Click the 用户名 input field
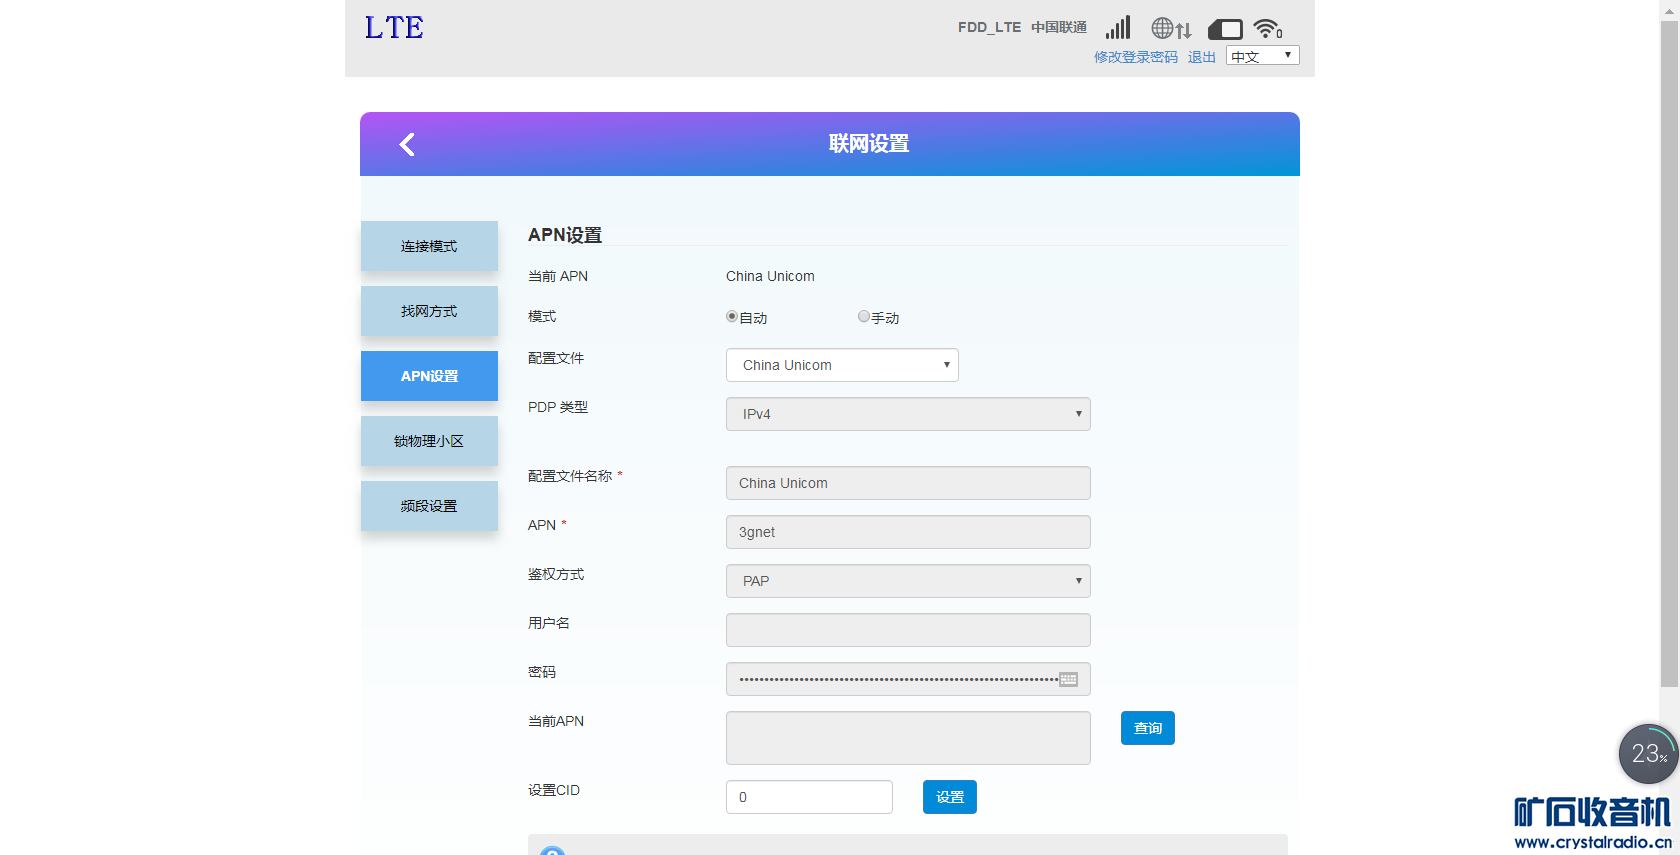This screenshot has height=855, width=1680. (x=908, y=630)
